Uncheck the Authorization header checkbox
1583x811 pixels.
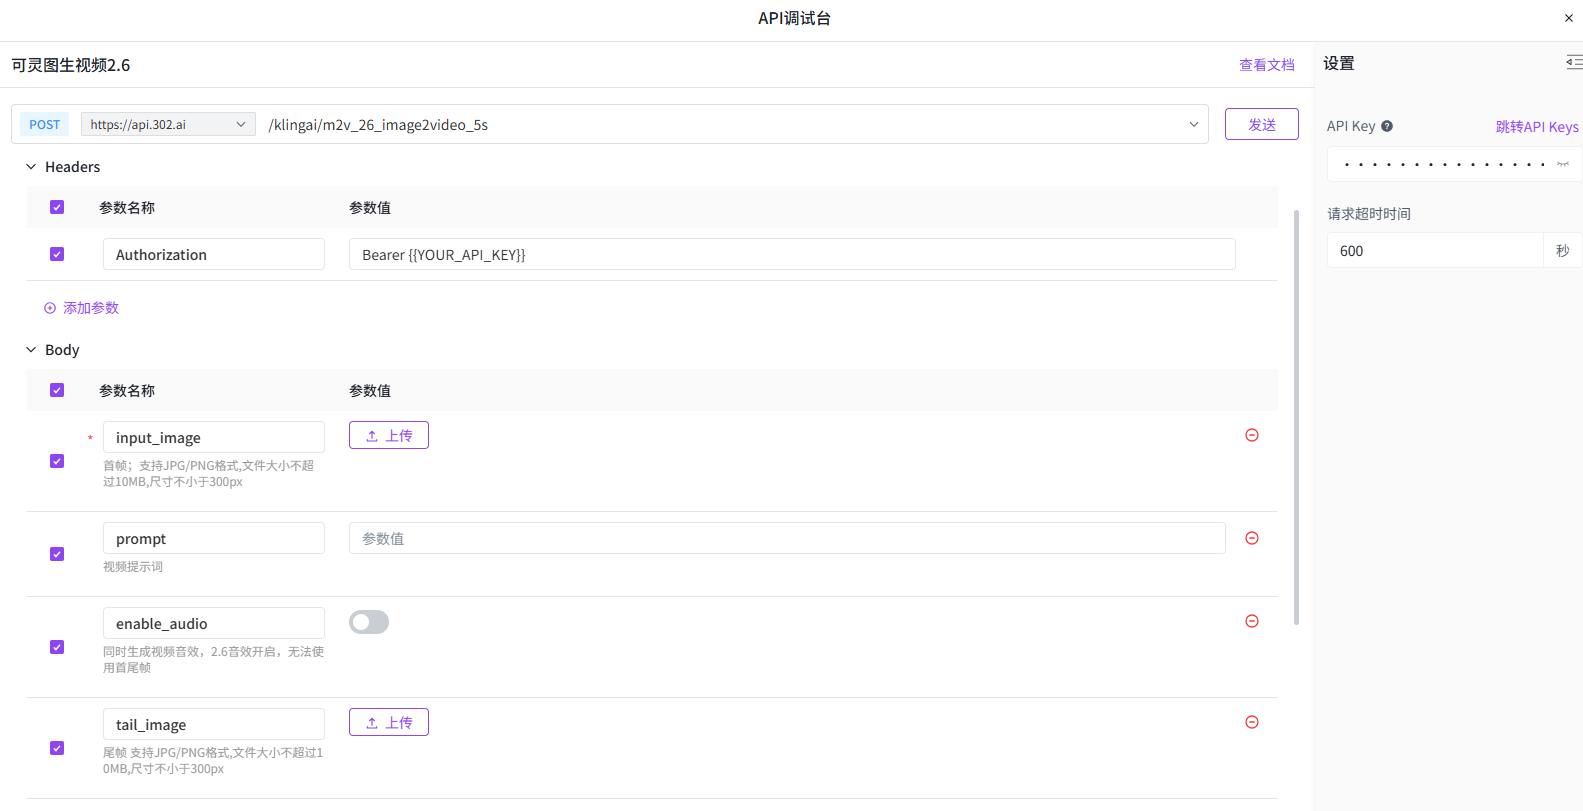pyautogui.click(x=57, y=254)
